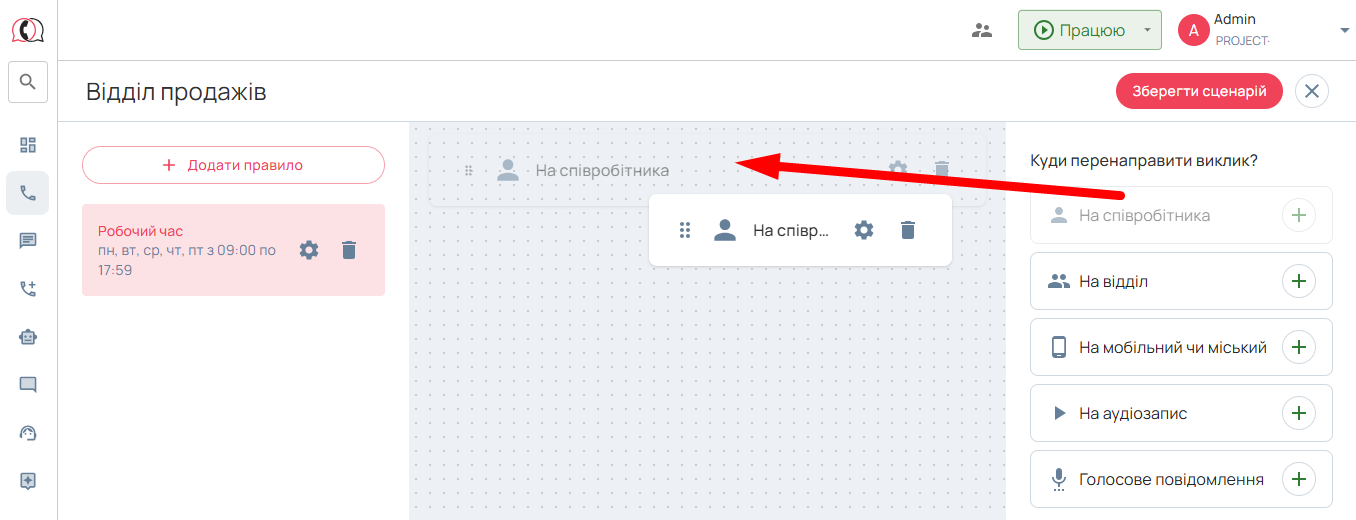Open gear settings on dragged На співр card

pos(864,230)
